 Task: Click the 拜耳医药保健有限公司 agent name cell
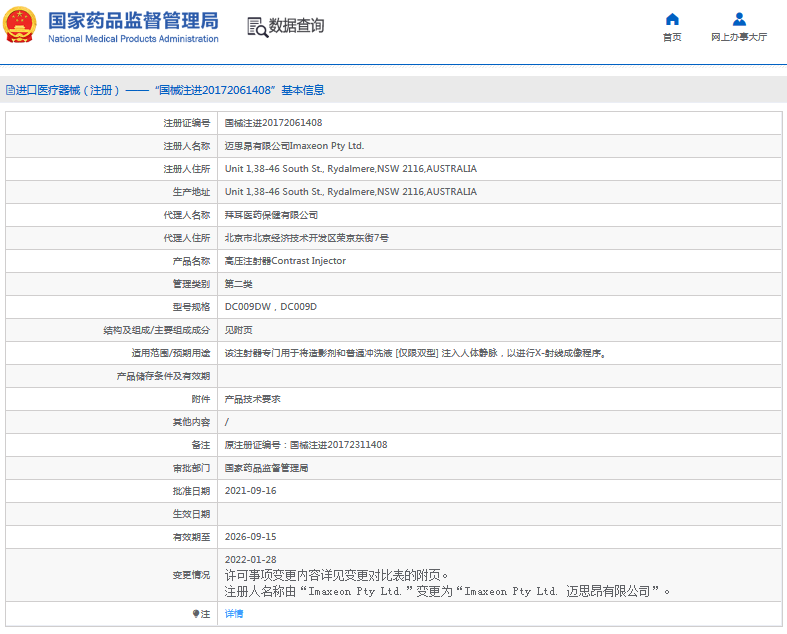click(271, 214)
